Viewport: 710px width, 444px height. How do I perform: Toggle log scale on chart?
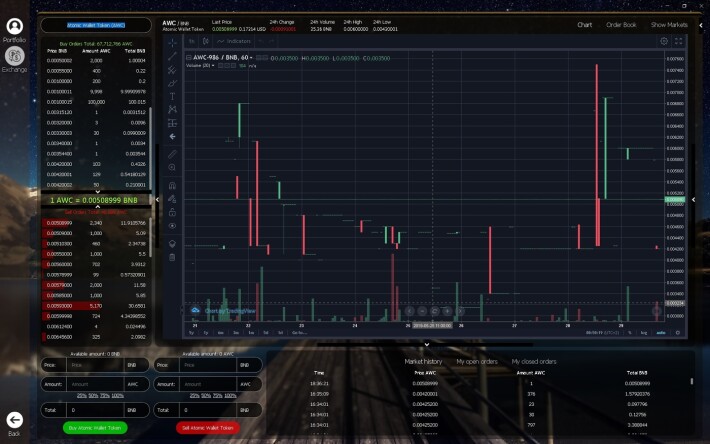tap(643, 333)
